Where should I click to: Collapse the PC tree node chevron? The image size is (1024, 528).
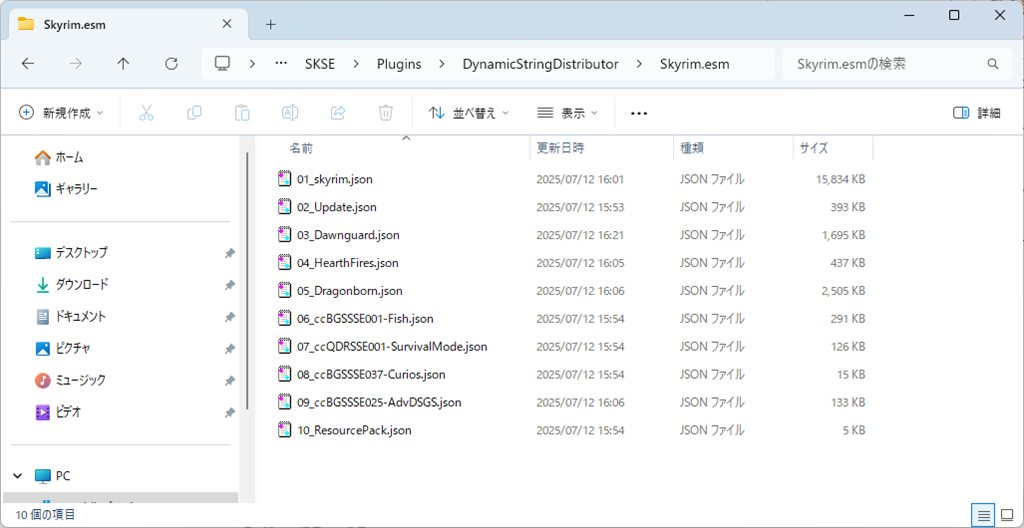click(x=17, y=476)
